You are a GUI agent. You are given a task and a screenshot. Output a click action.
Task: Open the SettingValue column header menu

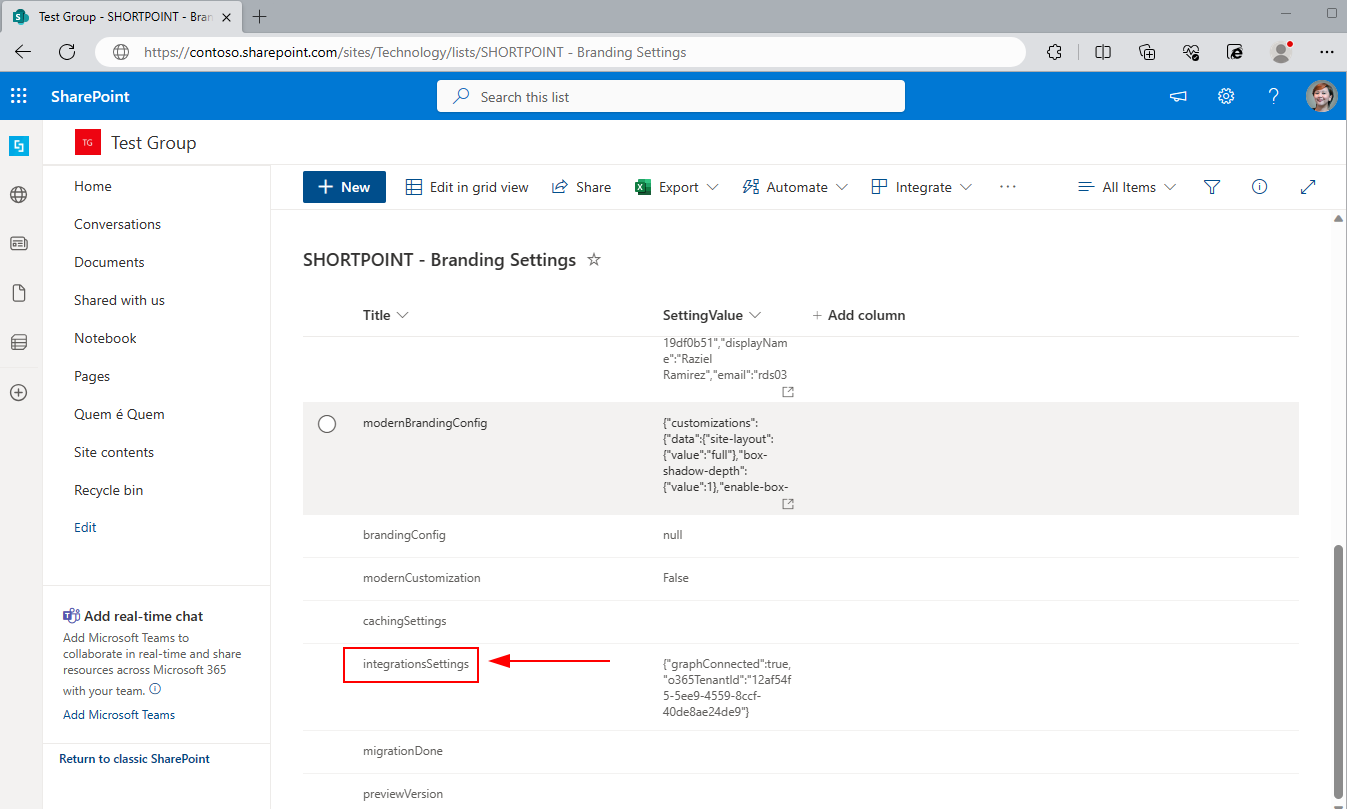(712, 315)
